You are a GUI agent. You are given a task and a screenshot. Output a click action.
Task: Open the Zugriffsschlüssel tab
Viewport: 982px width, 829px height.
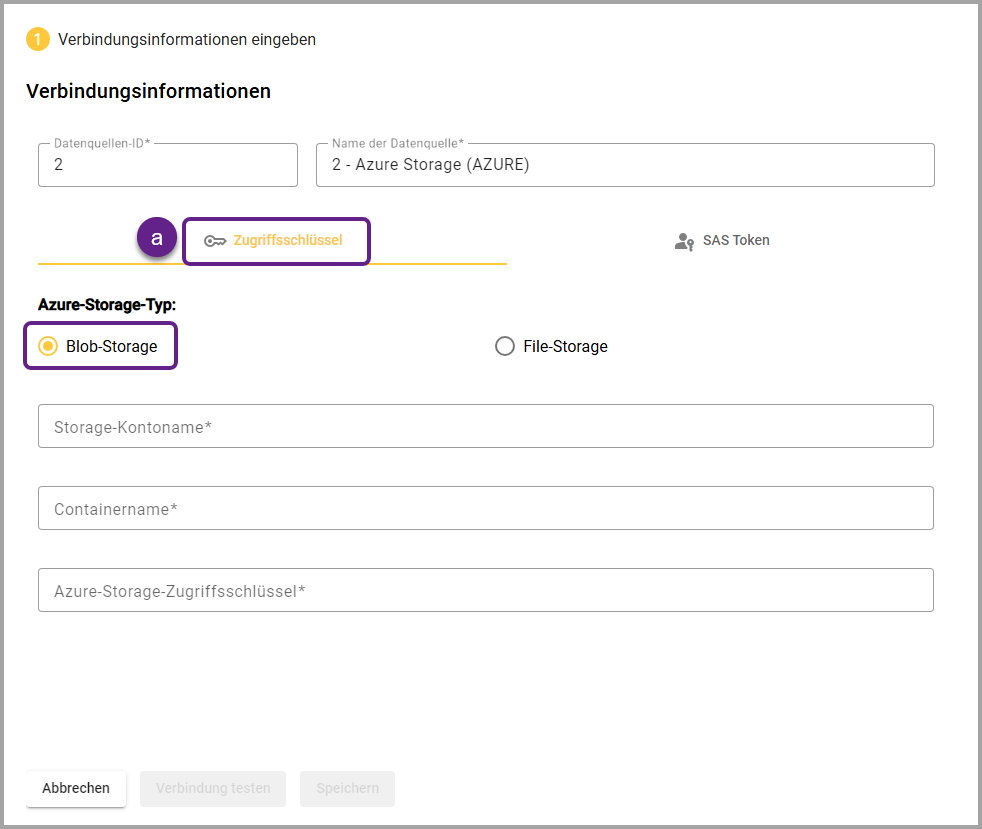[287, 240]
